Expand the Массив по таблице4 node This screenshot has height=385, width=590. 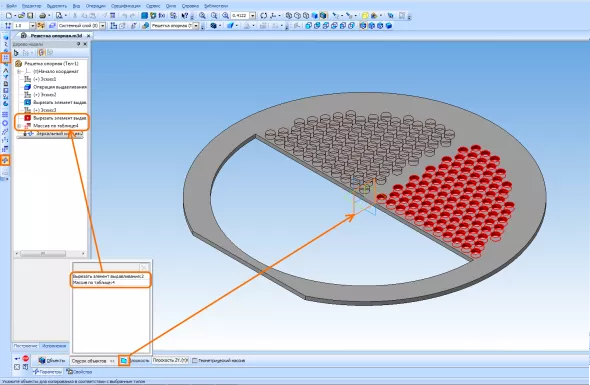pos(19,126)
